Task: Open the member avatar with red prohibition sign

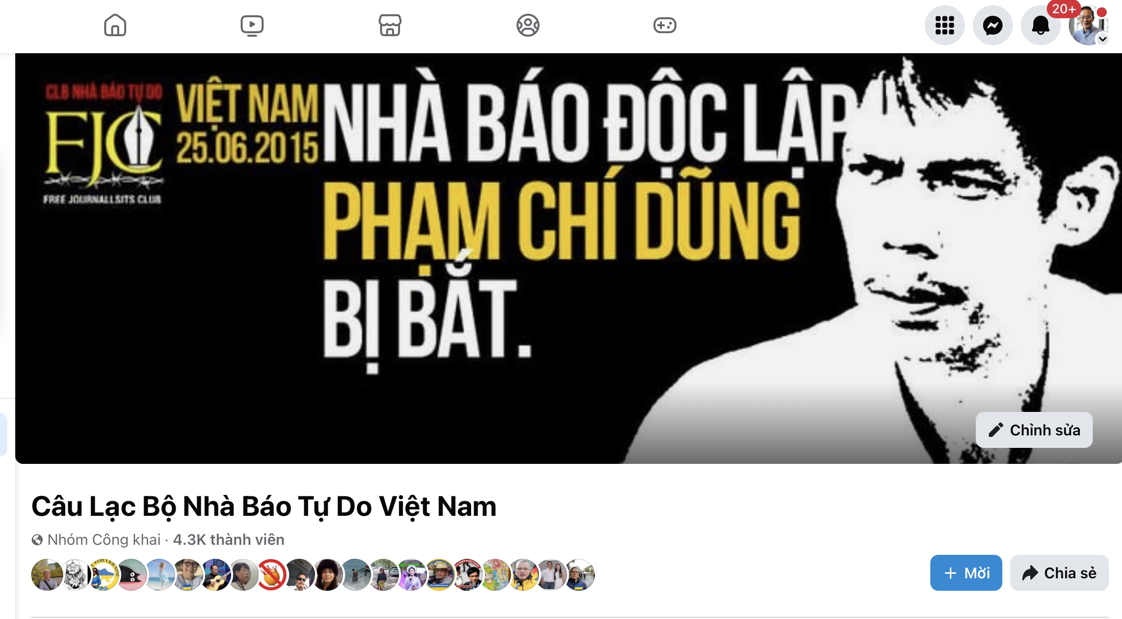Action: [x=272, y=575]
